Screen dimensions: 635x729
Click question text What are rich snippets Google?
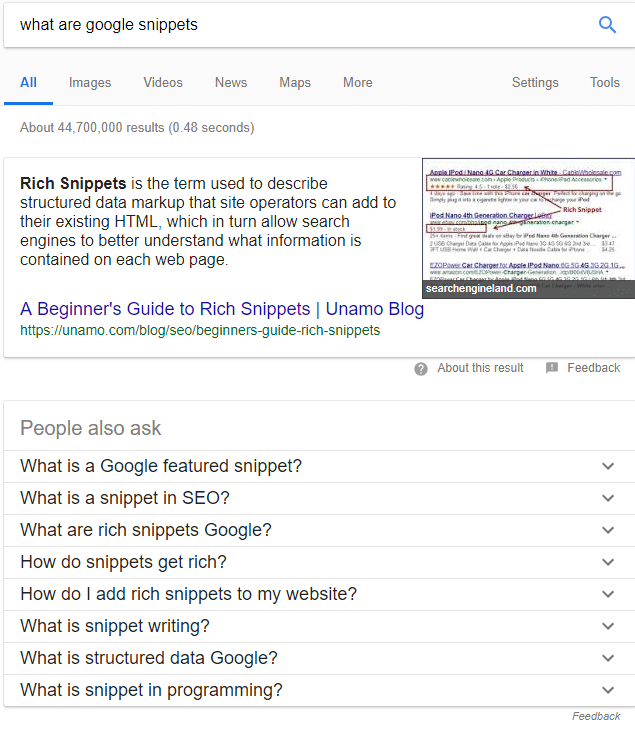pos(146,530)
